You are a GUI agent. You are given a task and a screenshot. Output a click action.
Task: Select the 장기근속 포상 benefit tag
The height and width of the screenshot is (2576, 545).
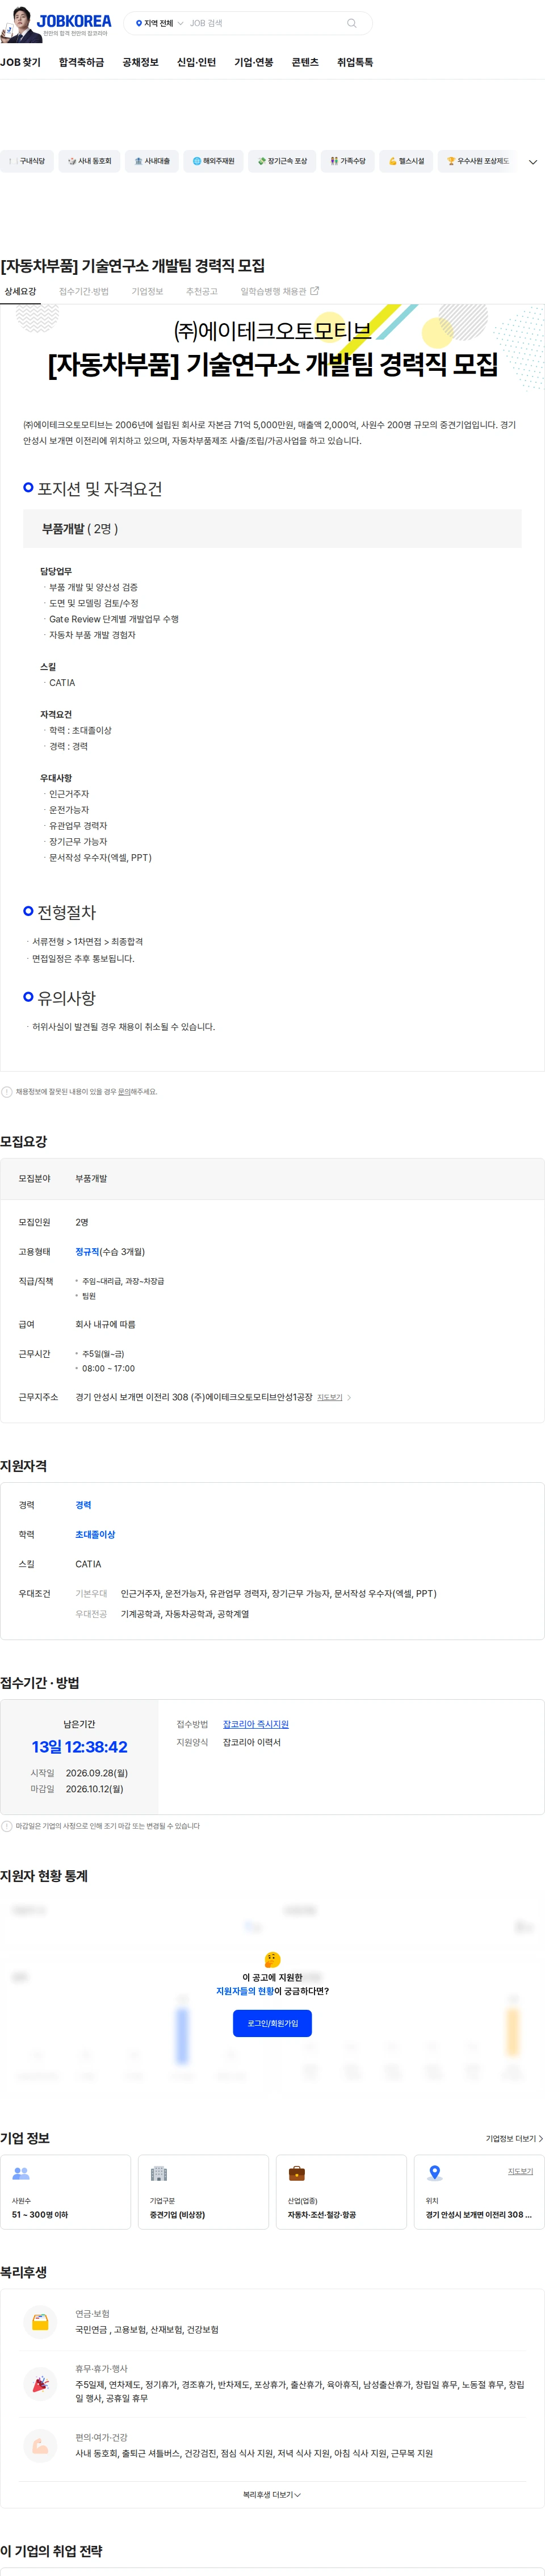tap(282, 161)
